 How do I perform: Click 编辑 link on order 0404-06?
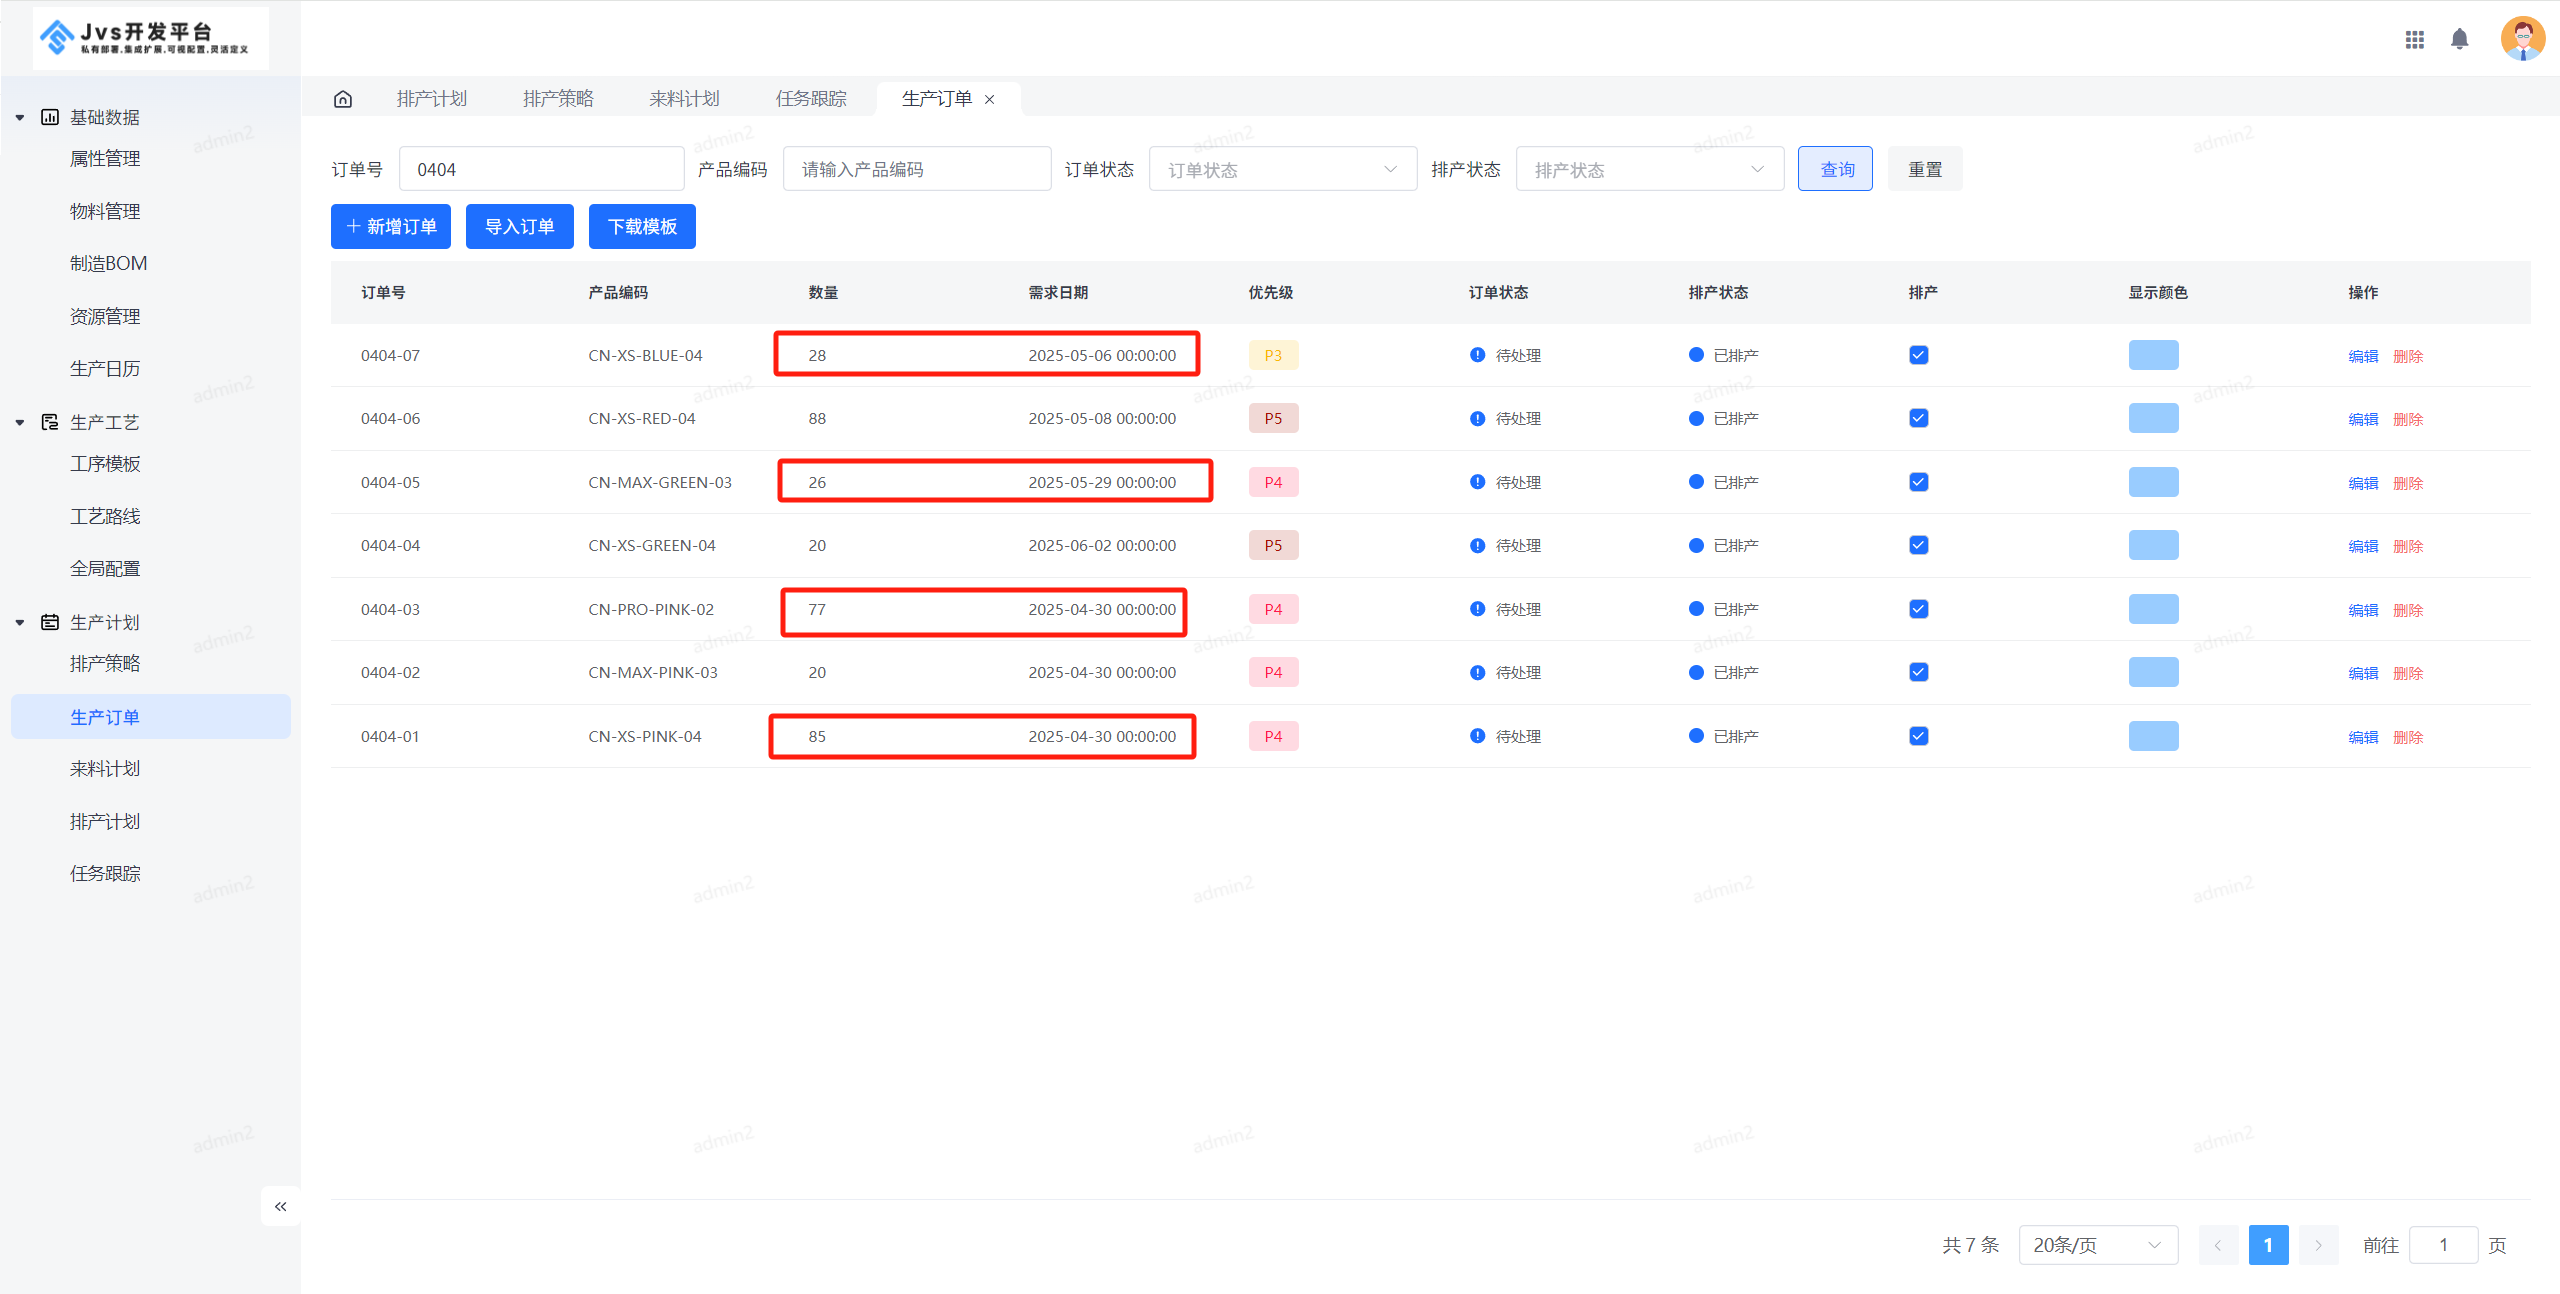point(2362,418)
